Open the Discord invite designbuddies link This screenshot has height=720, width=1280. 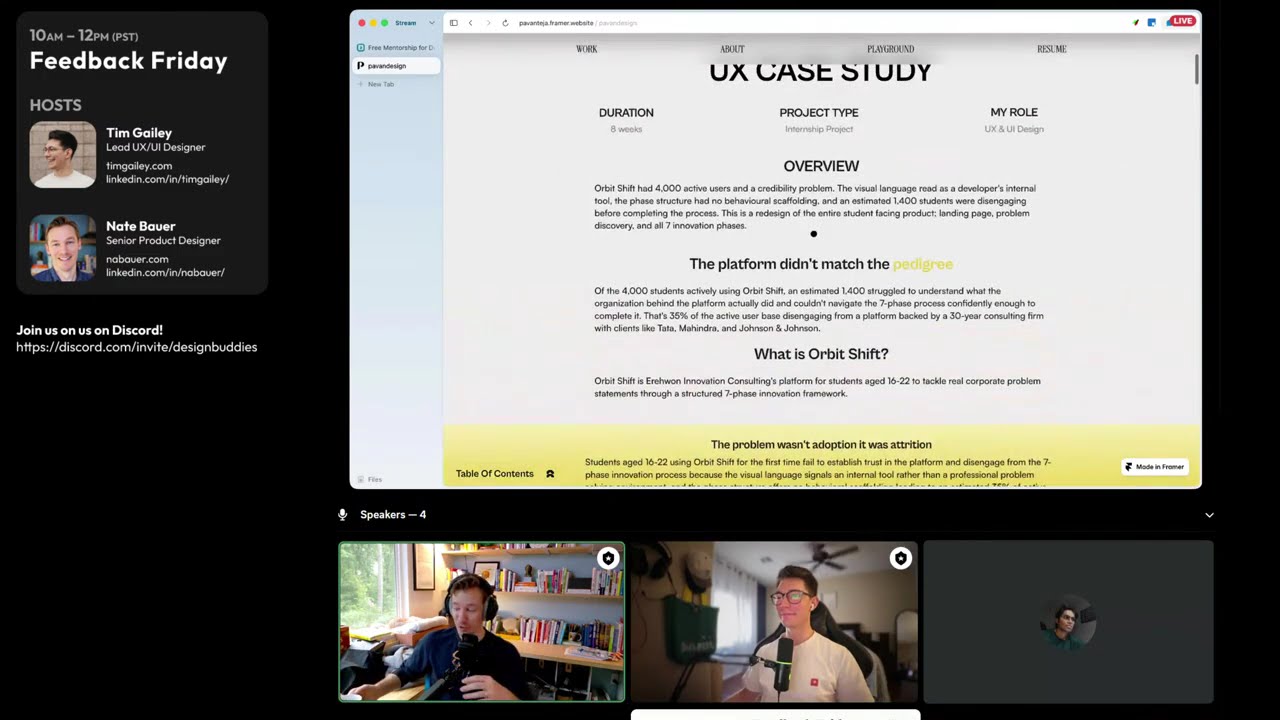point(137,347)
